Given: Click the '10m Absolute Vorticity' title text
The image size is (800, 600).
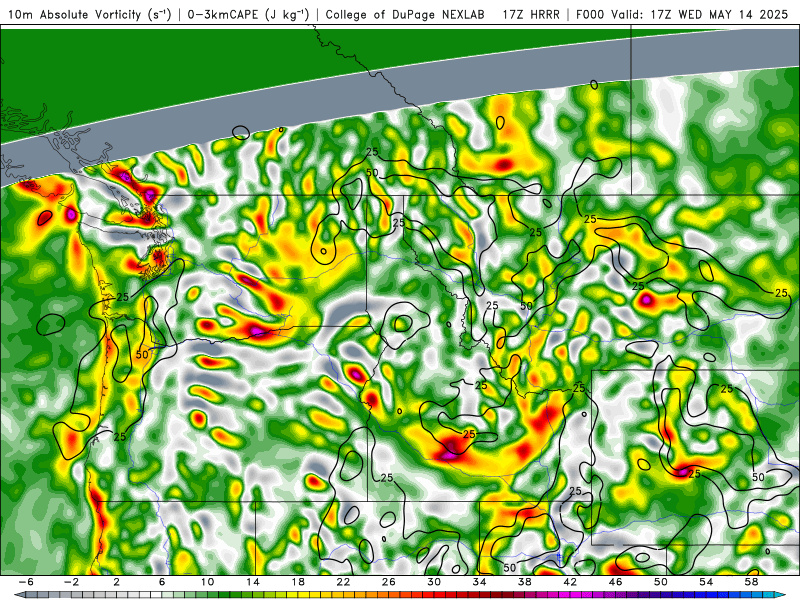Looking at the screenshot, I should [x=90, y=14].
